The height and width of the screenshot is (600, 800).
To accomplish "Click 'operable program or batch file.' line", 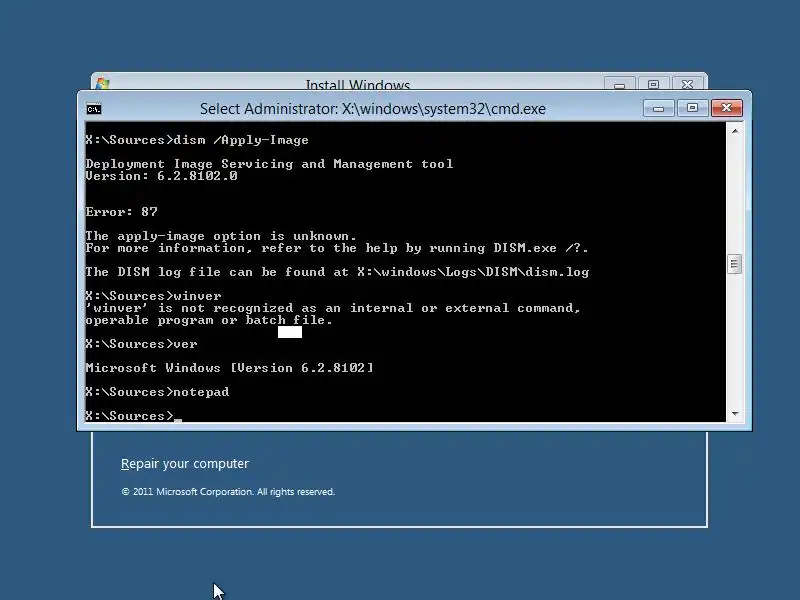I will click(209, 320).
